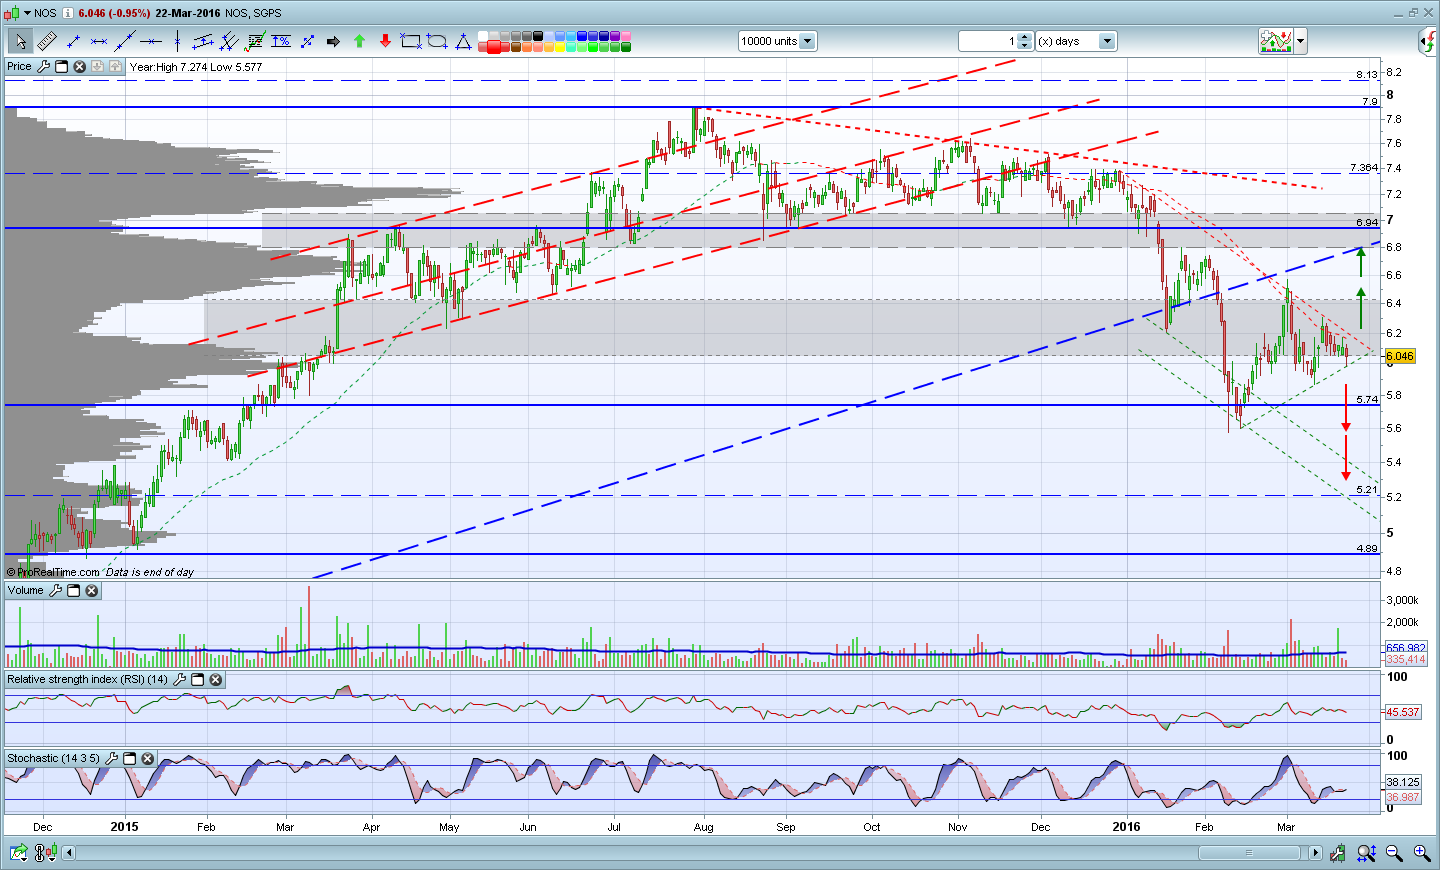
Task: Remove the Volume indicator panel
Action: point(92,591)
